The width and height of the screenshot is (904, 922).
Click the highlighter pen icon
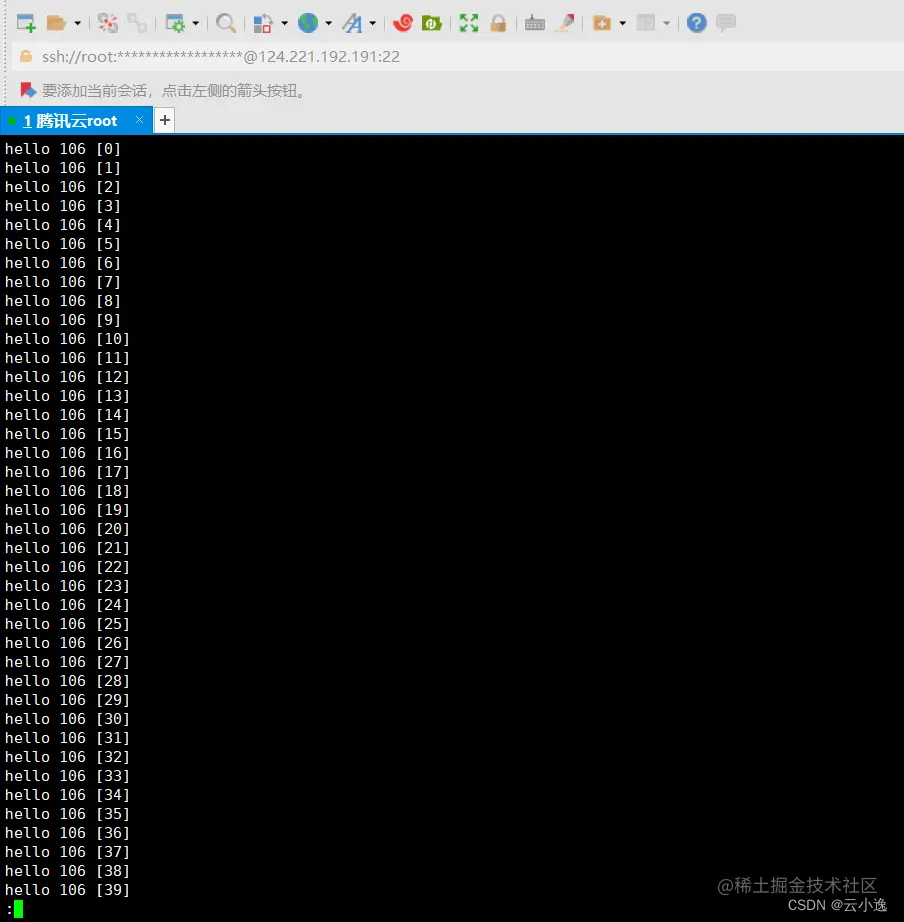[x=565, y=24]
